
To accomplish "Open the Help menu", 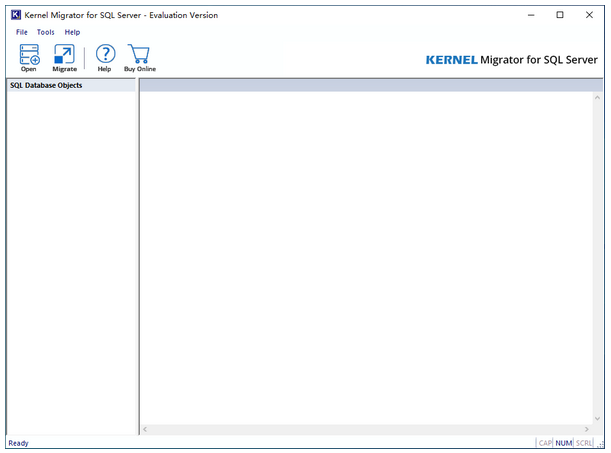I will pos(72,32).
